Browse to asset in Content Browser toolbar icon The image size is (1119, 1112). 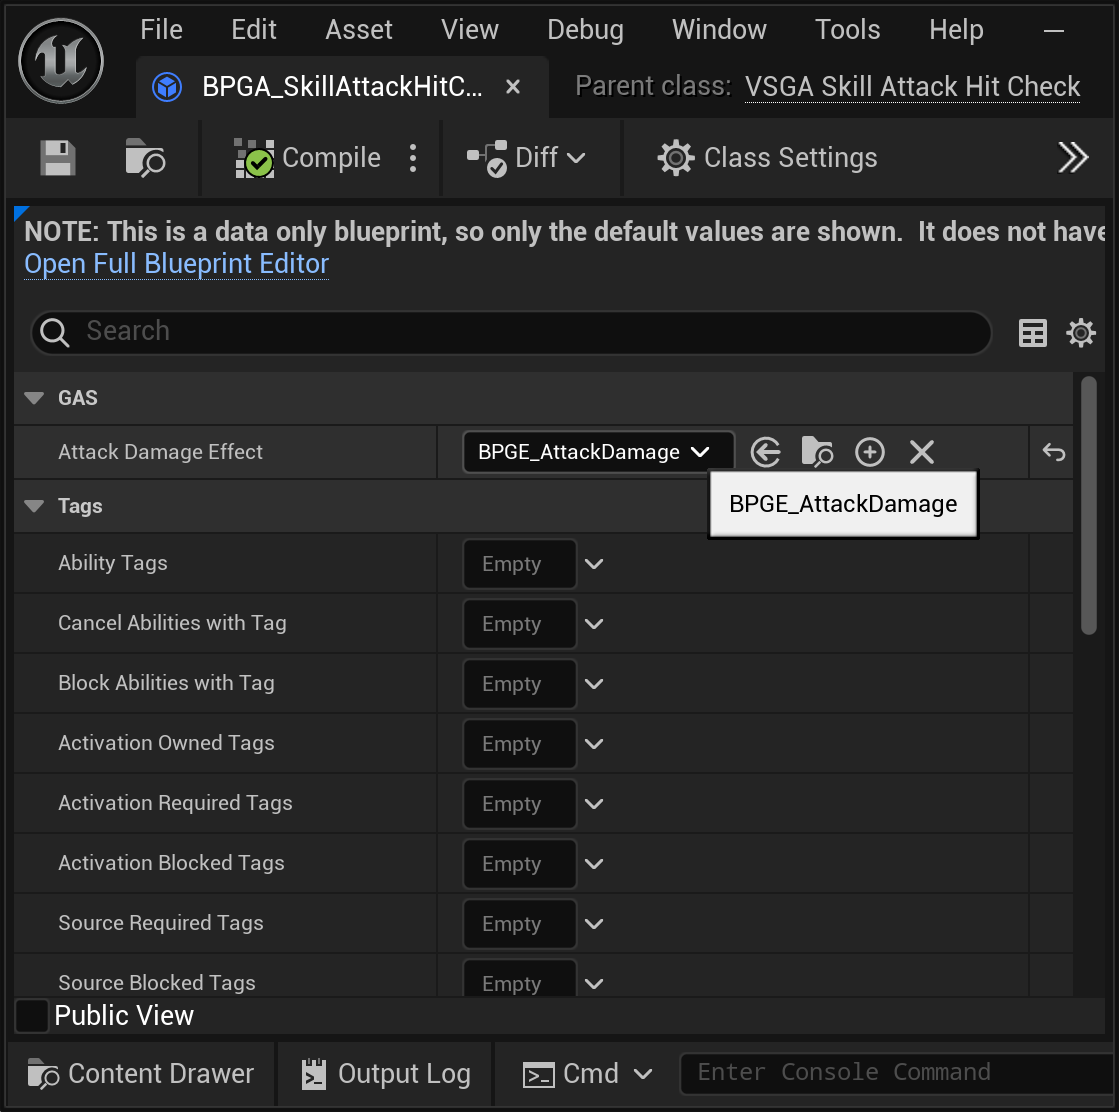coord(145,158)
